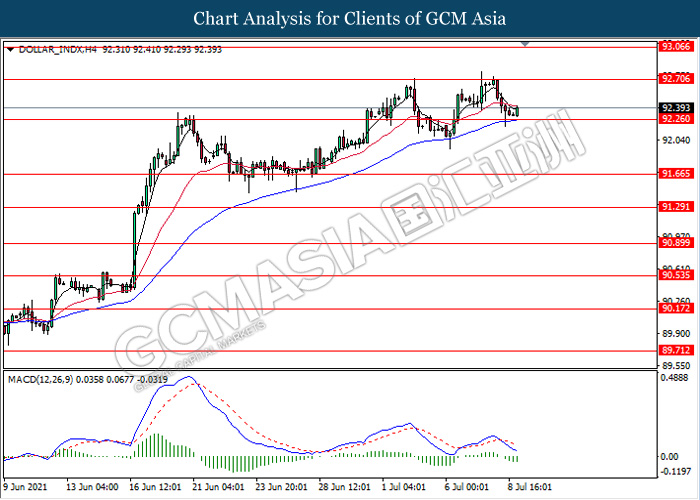Click the 91.665 price level label

[x=675, y=174]
